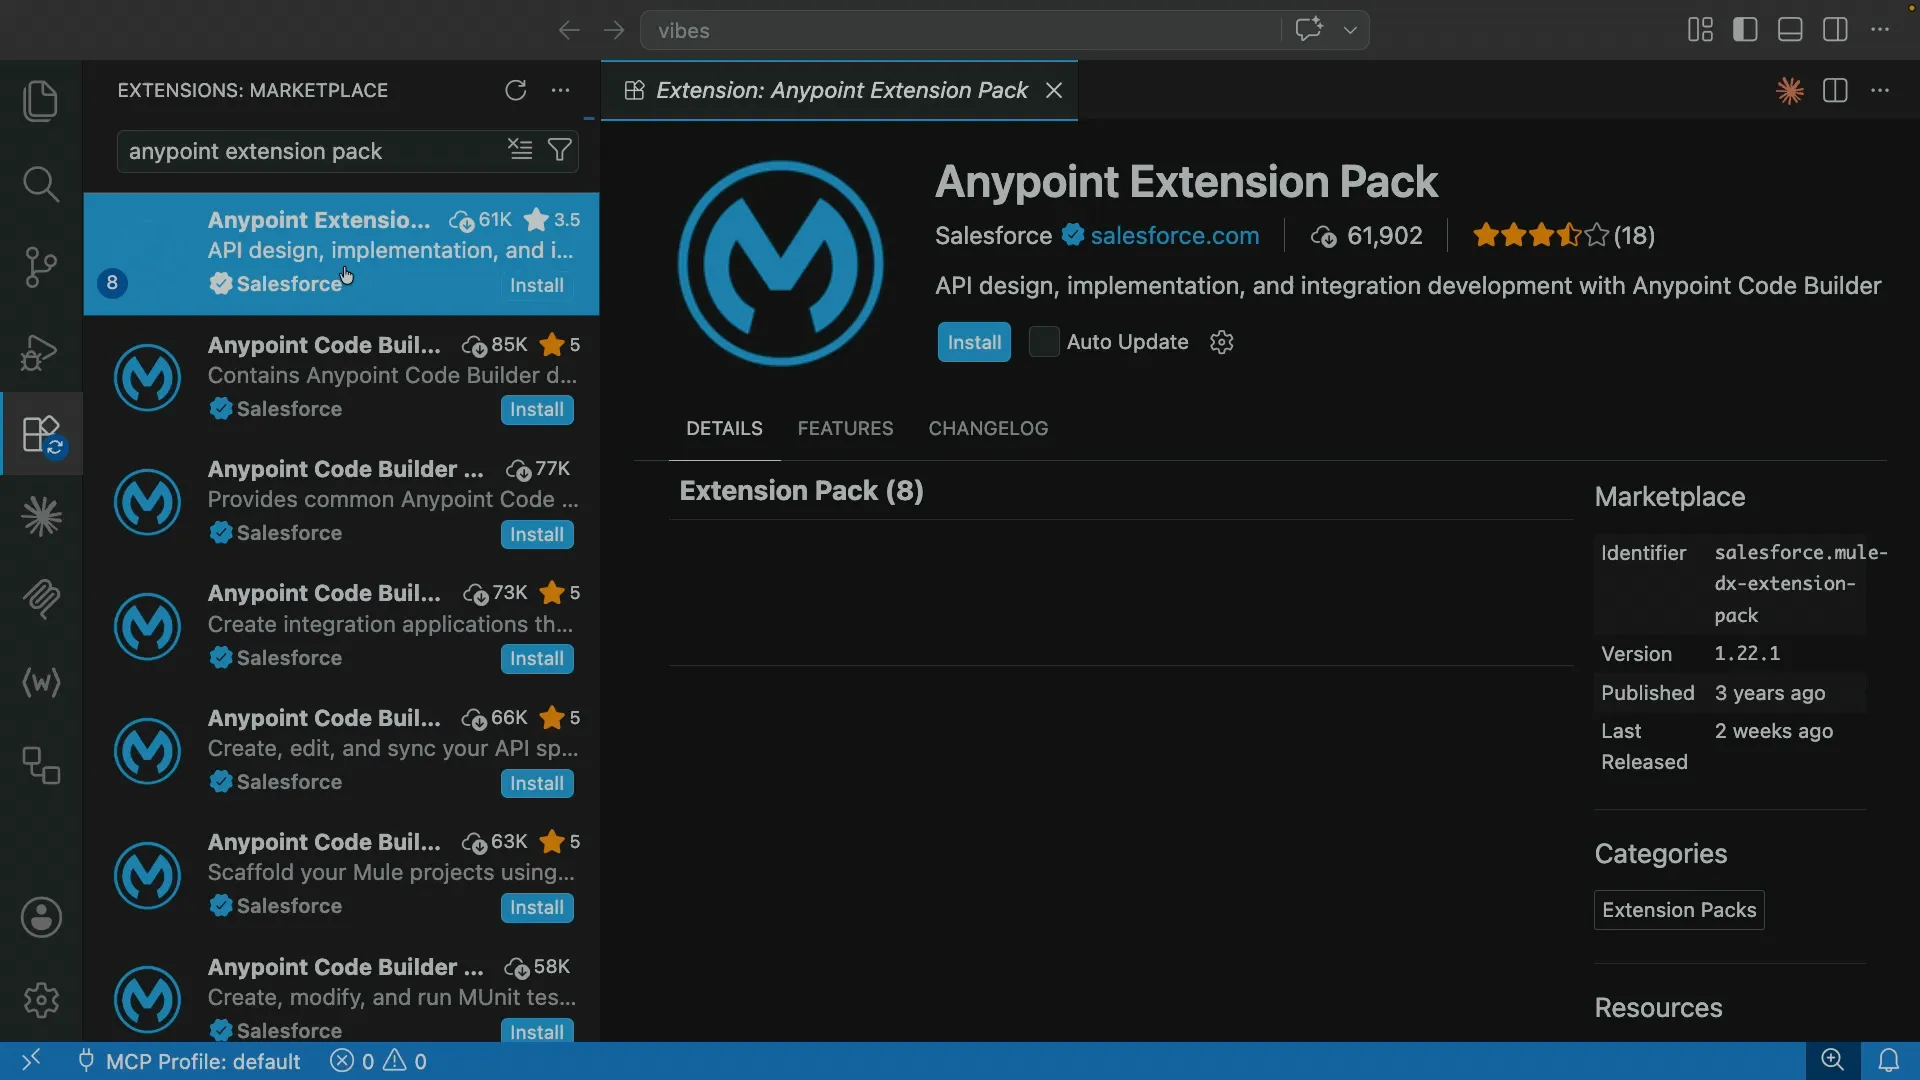Open the extension search filter menu

(561, 151)
